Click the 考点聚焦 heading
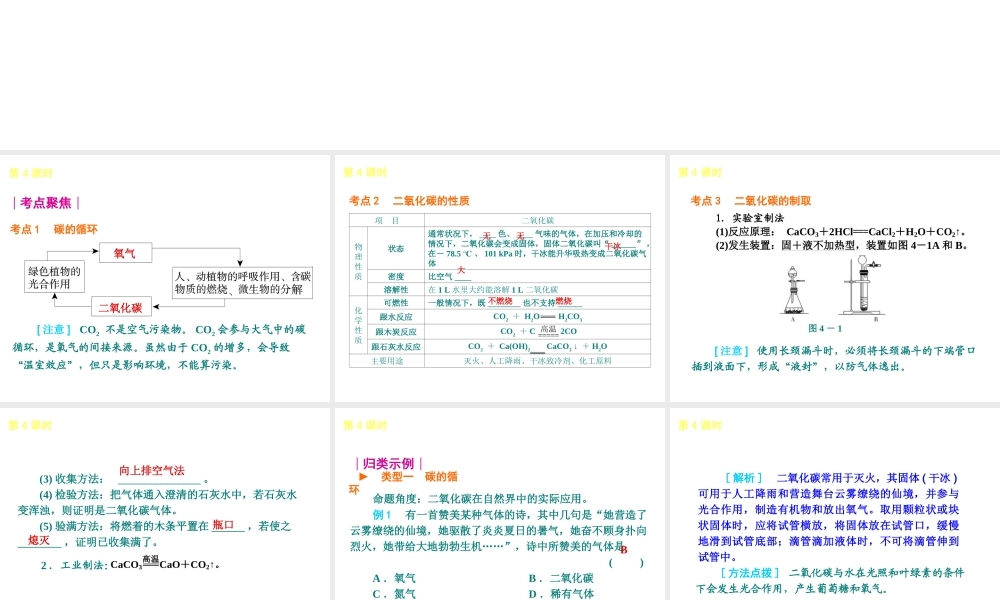The height and width of the screenshot is (600, 1000). [x=46, y=203]
